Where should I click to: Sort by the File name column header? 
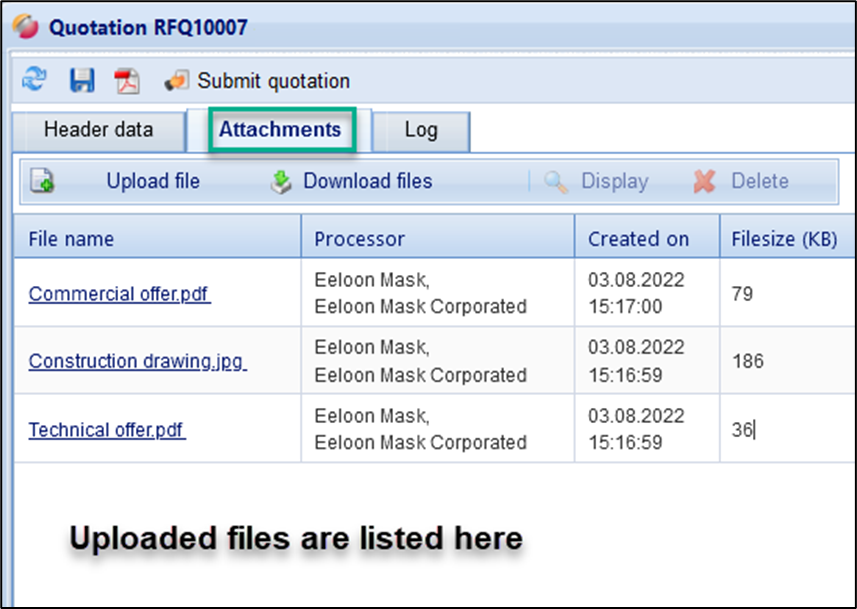point(71,239)
